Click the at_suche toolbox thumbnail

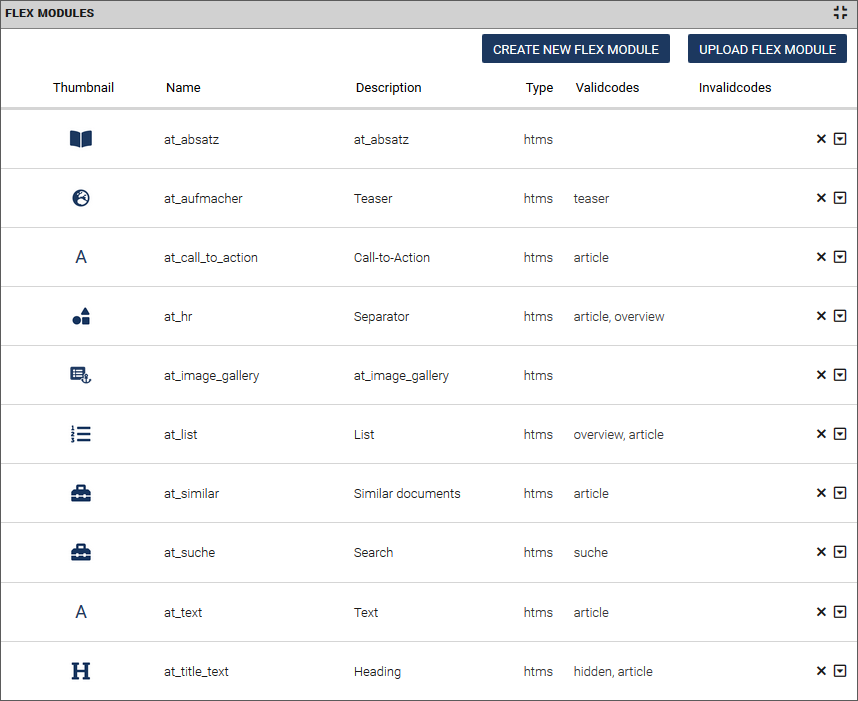pyautogui.click(x=81, y=553)
